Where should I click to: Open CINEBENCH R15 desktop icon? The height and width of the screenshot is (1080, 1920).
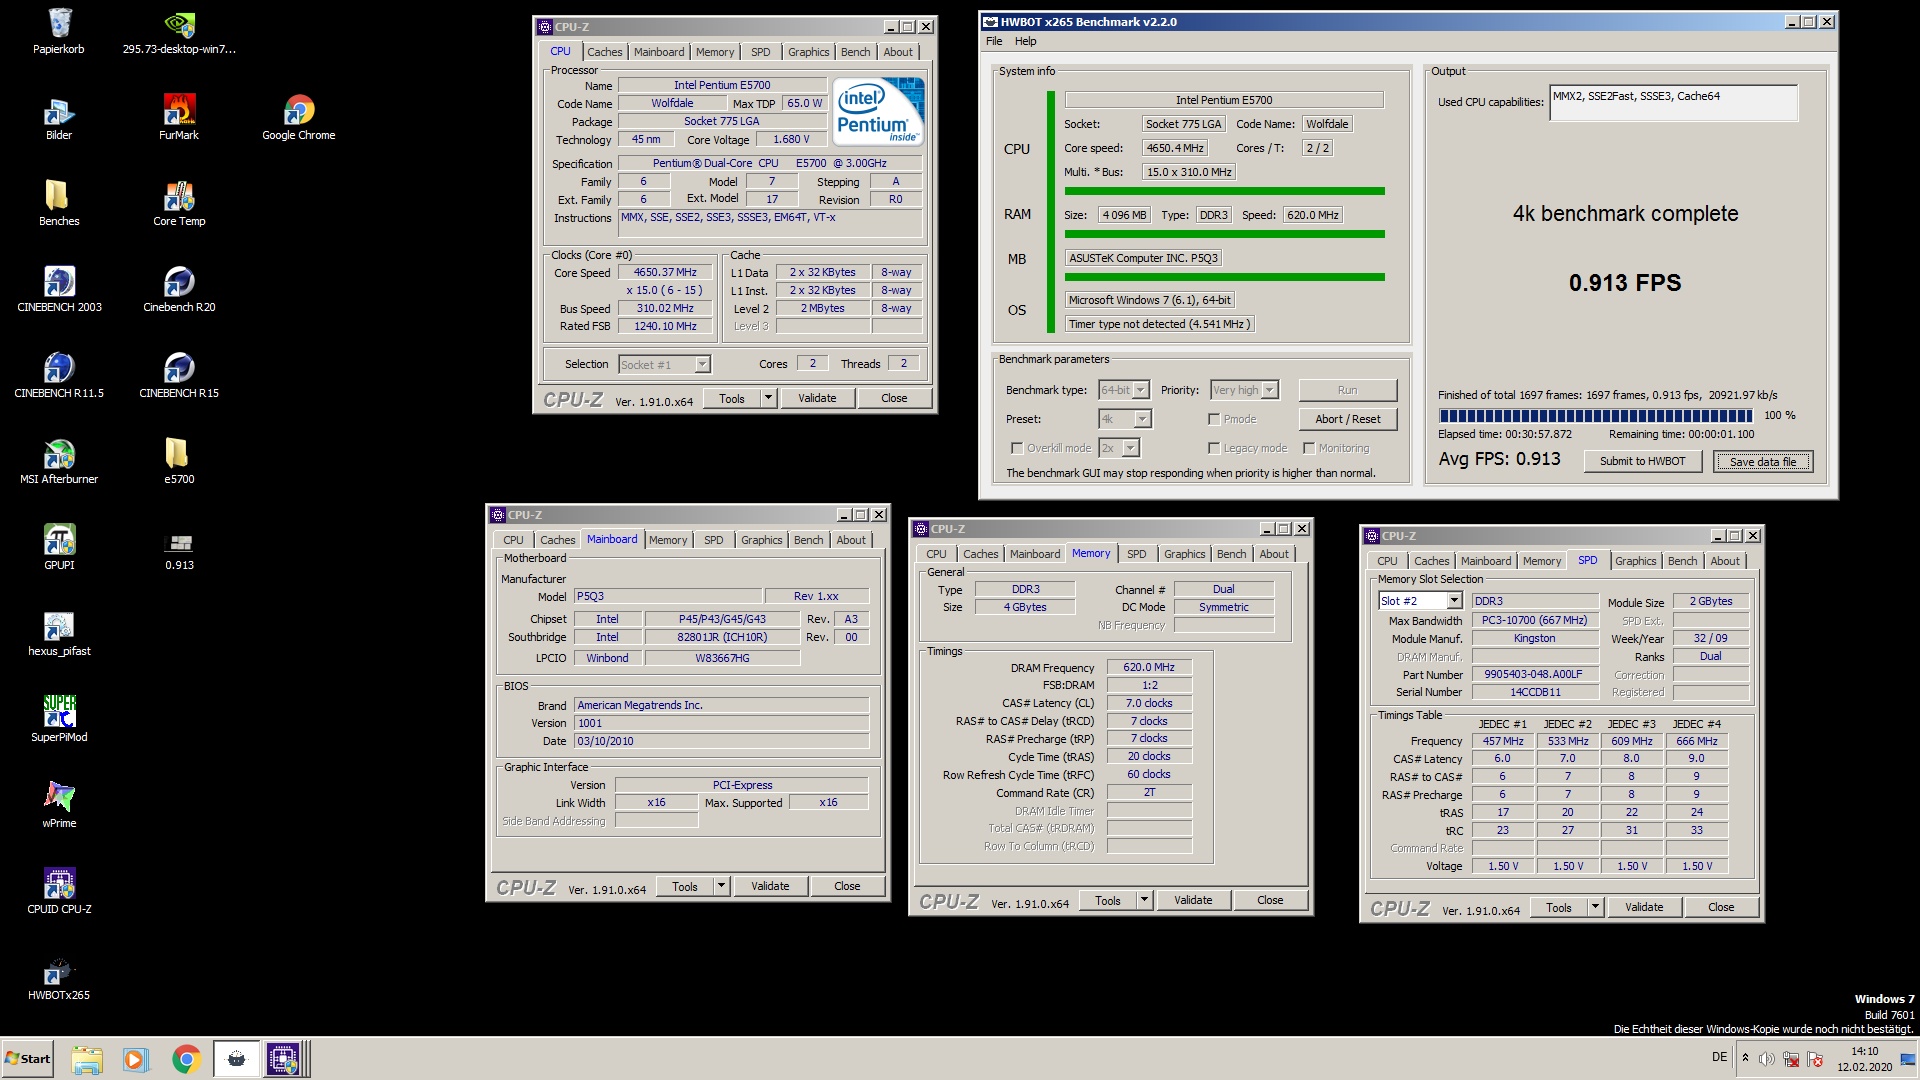(179, 374)
